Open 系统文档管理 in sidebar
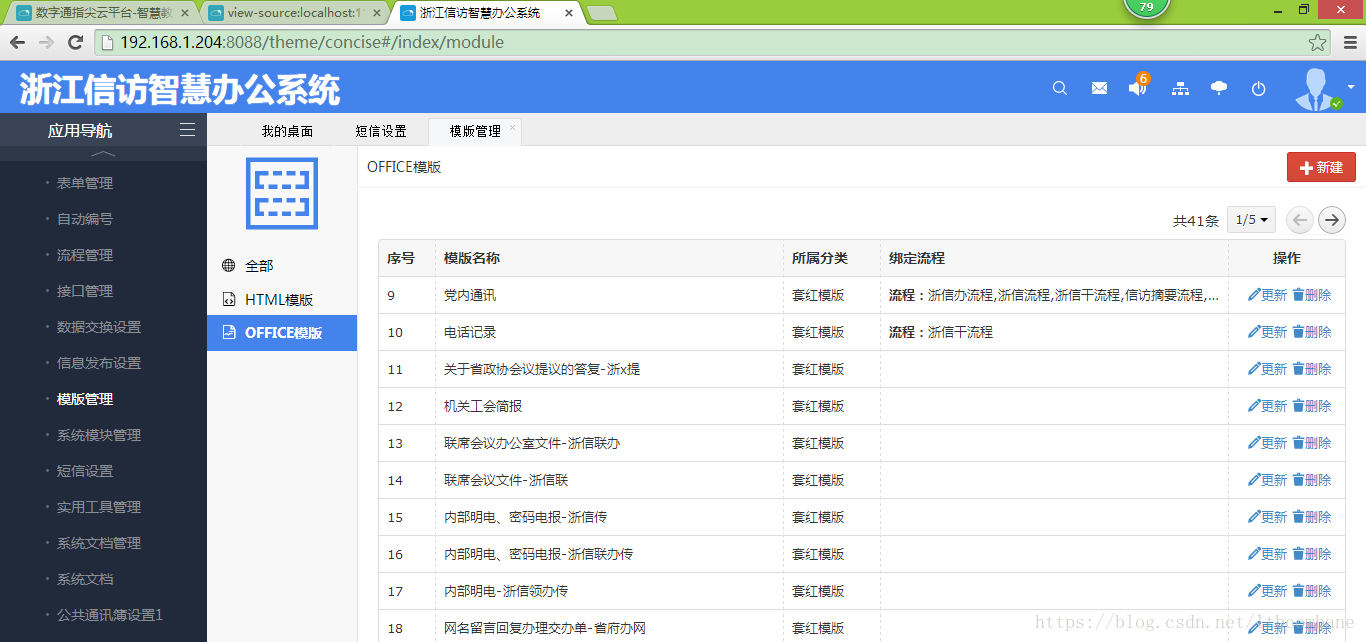Image resolution: width=1366 pixels, height=642 pixels. click(99, 543)
